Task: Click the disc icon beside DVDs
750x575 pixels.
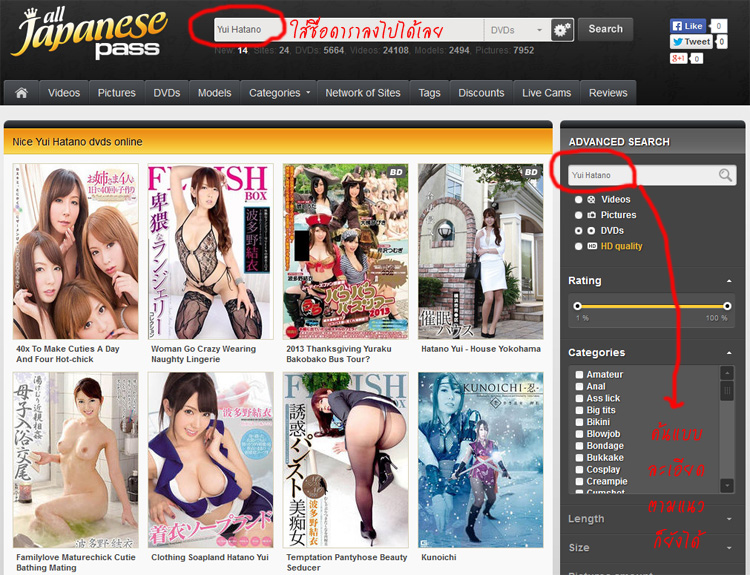Action: pos(591,231)
